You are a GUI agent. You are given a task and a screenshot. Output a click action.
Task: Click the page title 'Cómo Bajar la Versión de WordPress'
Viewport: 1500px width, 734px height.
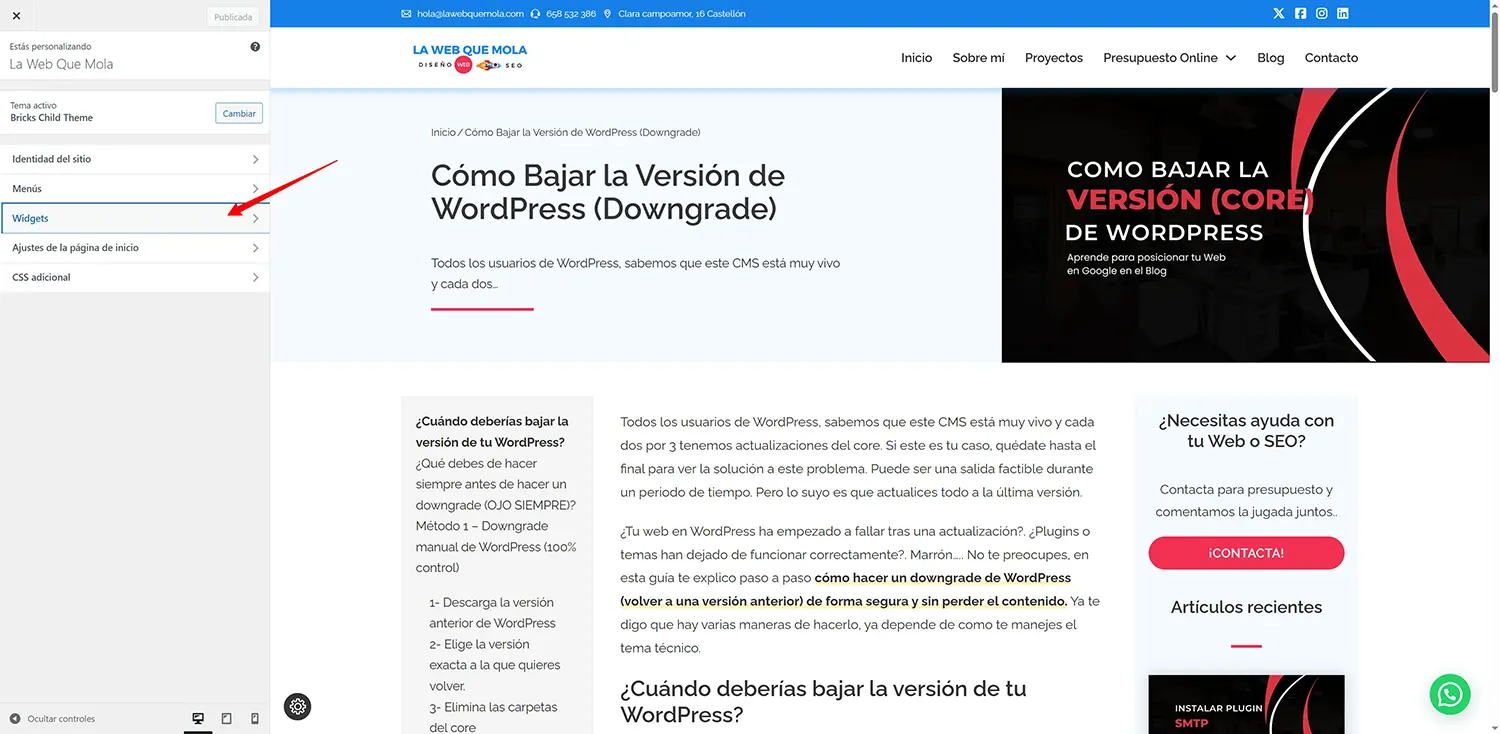[x=608, y=192]
